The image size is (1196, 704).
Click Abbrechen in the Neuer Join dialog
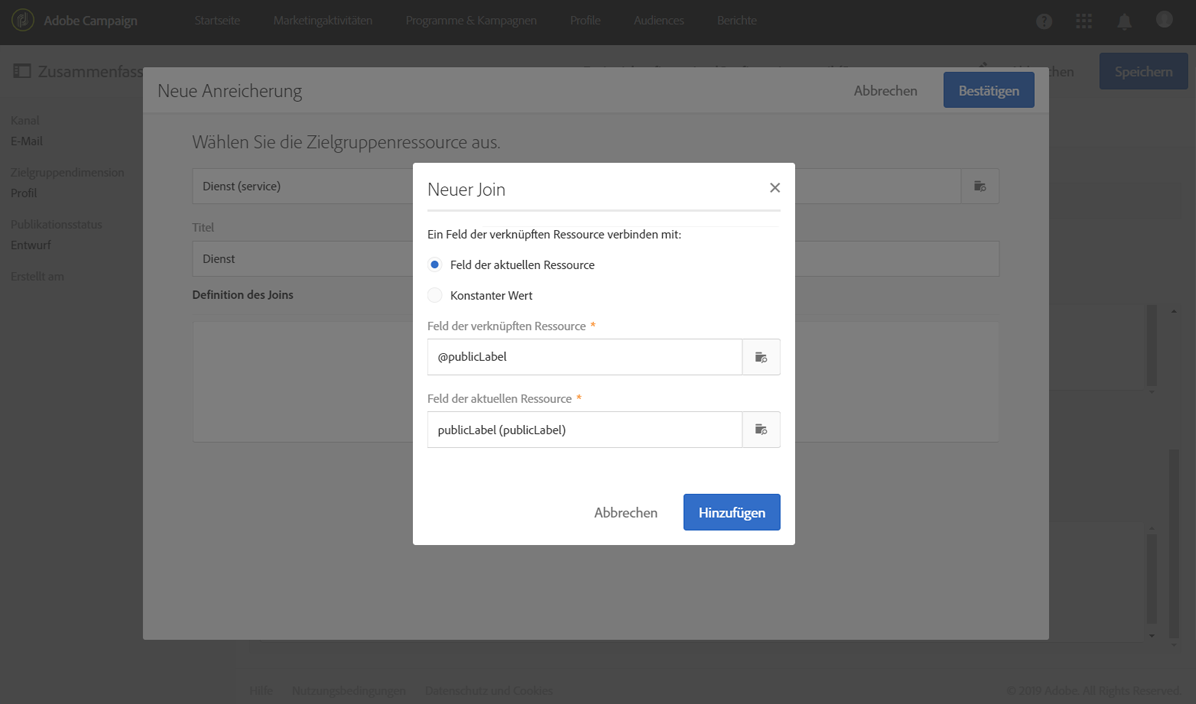[626, 512]
